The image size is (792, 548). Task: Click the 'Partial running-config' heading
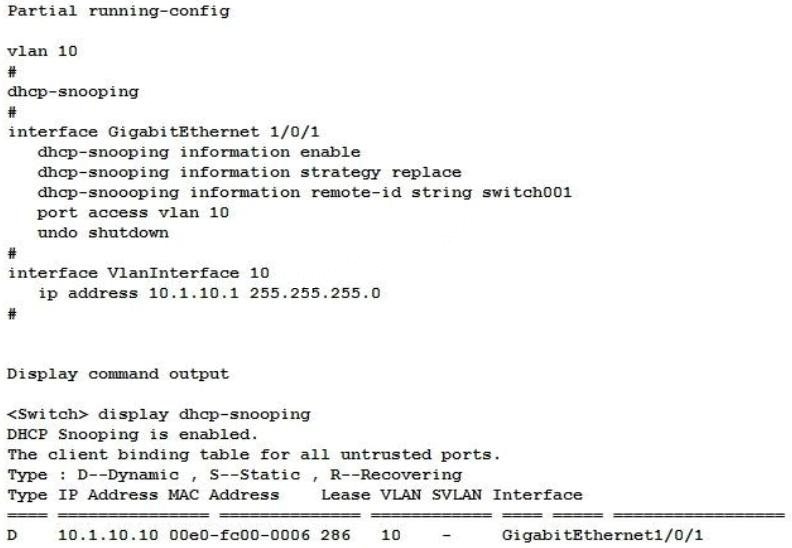coord(119,11)
